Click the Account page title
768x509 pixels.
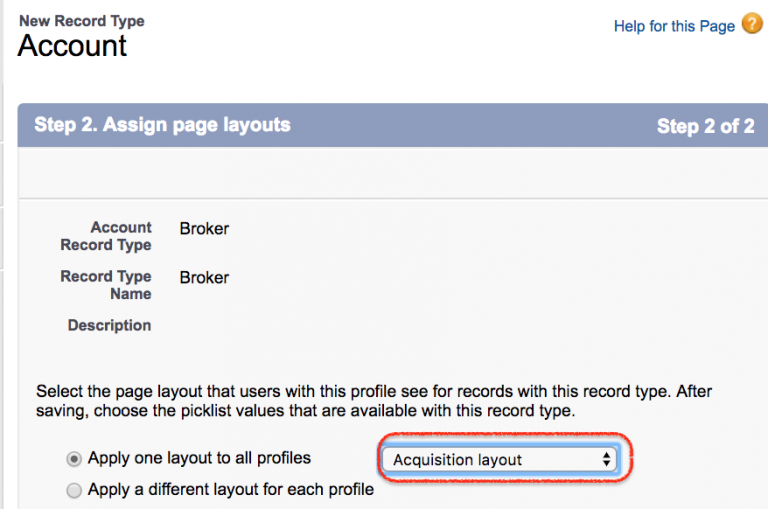(72, 46)
